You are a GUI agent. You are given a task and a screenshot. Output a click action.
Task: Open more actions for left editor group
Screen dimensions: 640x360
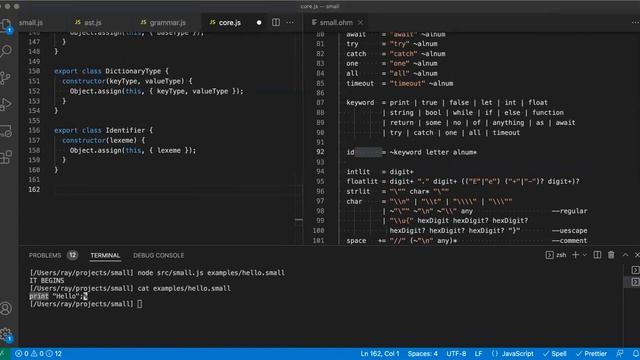[290, 22]
